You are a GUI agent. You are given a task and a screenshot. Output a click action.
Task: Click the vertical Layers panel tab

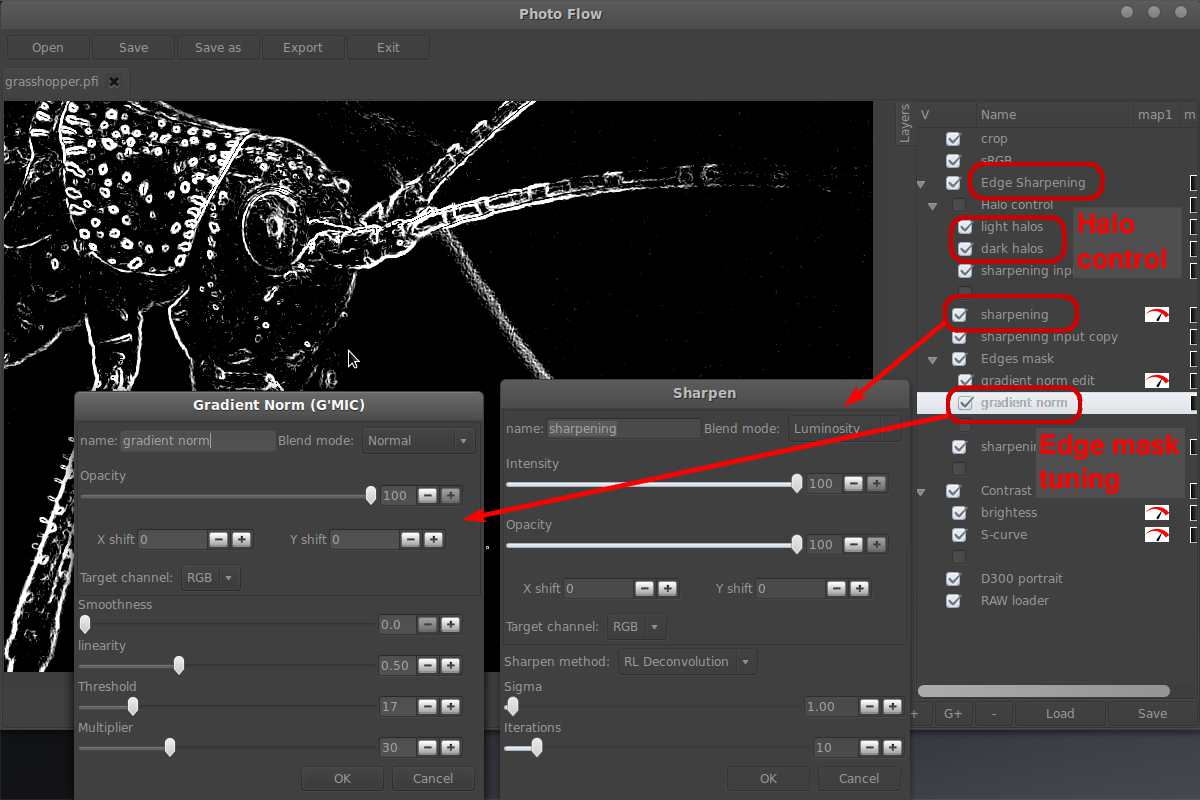pos(904,122)
